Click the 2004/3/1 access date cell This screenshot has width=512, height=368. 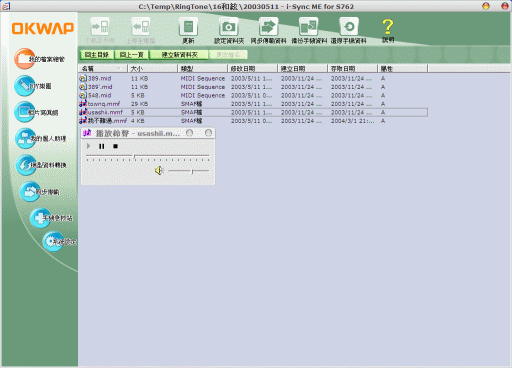click(x=352, y=121)
